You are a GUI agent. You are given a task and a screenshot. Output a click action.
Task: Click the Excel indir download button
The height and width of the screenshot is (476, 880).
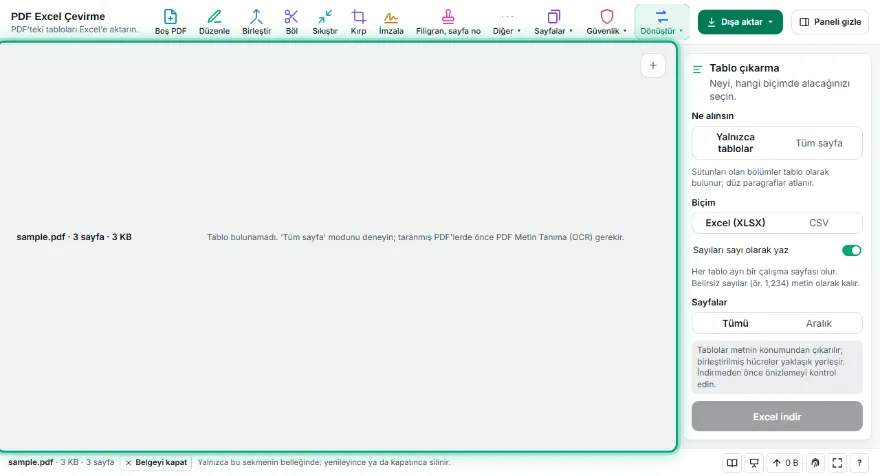click(x=777, y=416)
